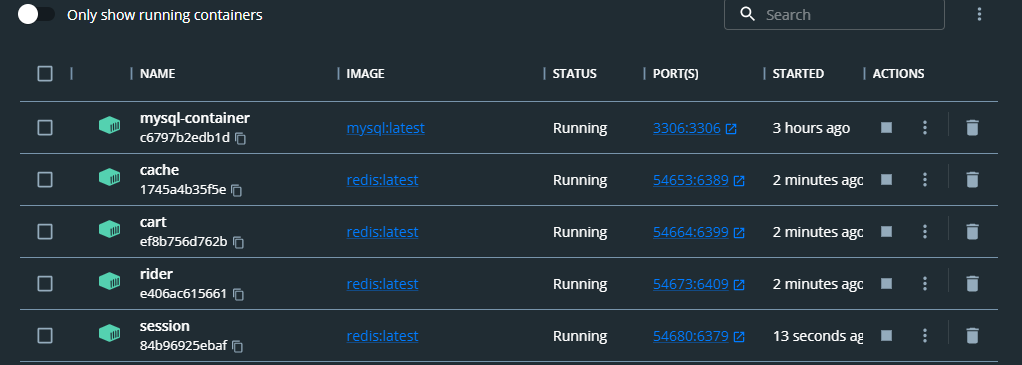Check the cart row checkbox
The width and height of the screenshot is (1022, 365).
tap(45, 231)
